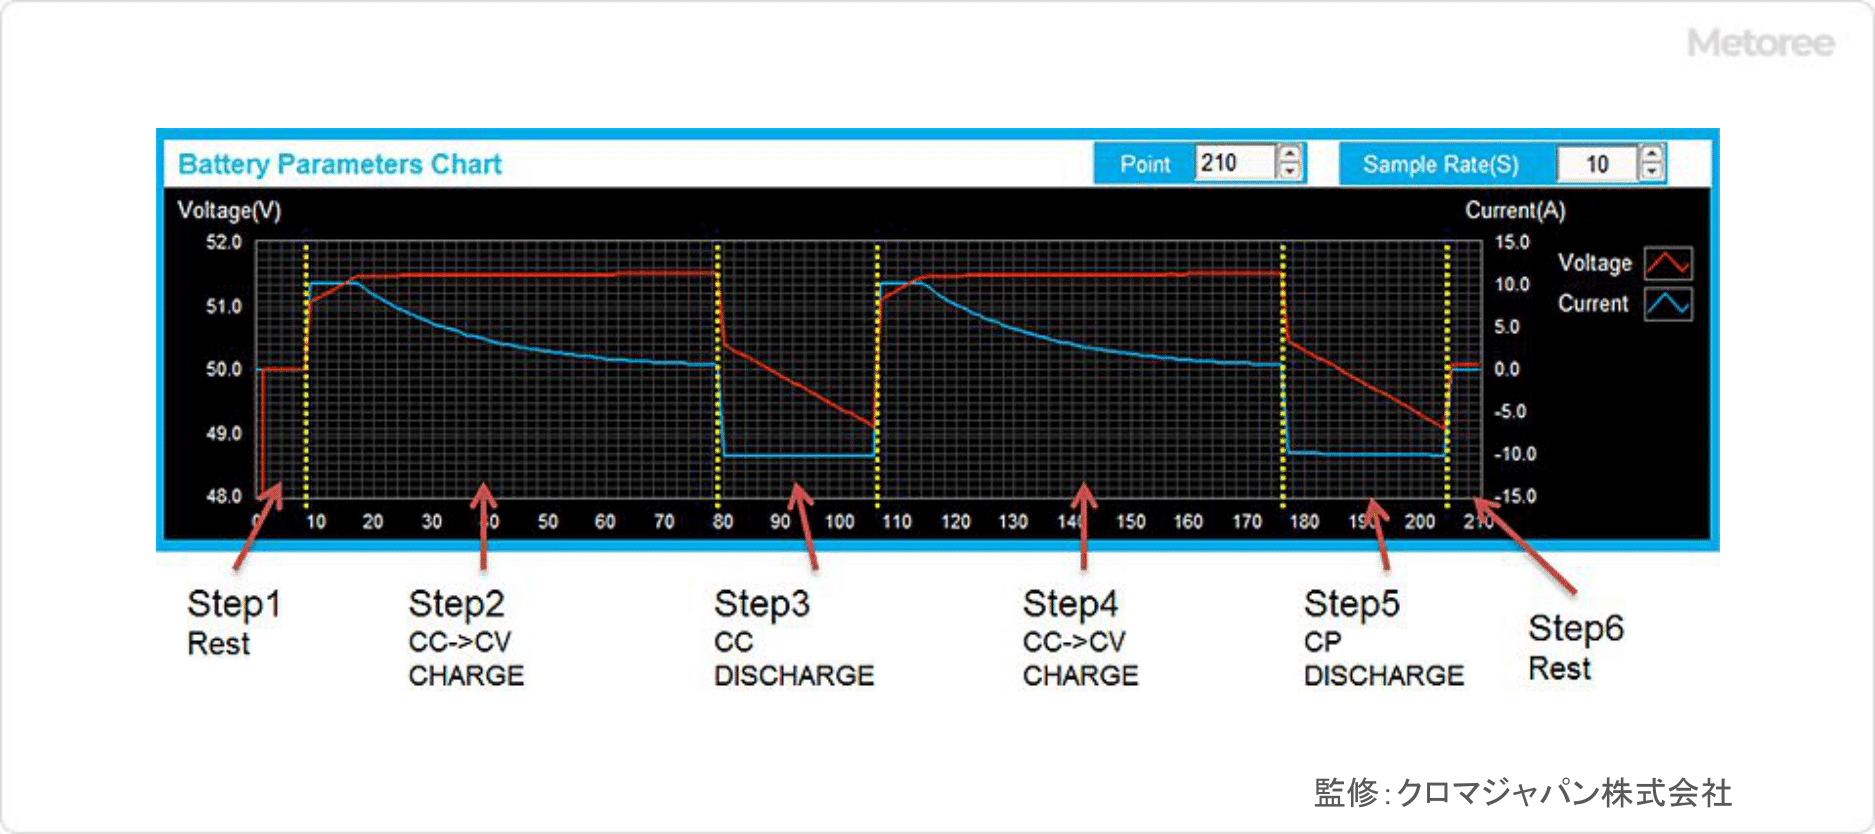Image resolution: width=1875 pixels, height=834 pixels.
Task: Click the Sample Rate(S) label
Action: [x=1440, y=164]
